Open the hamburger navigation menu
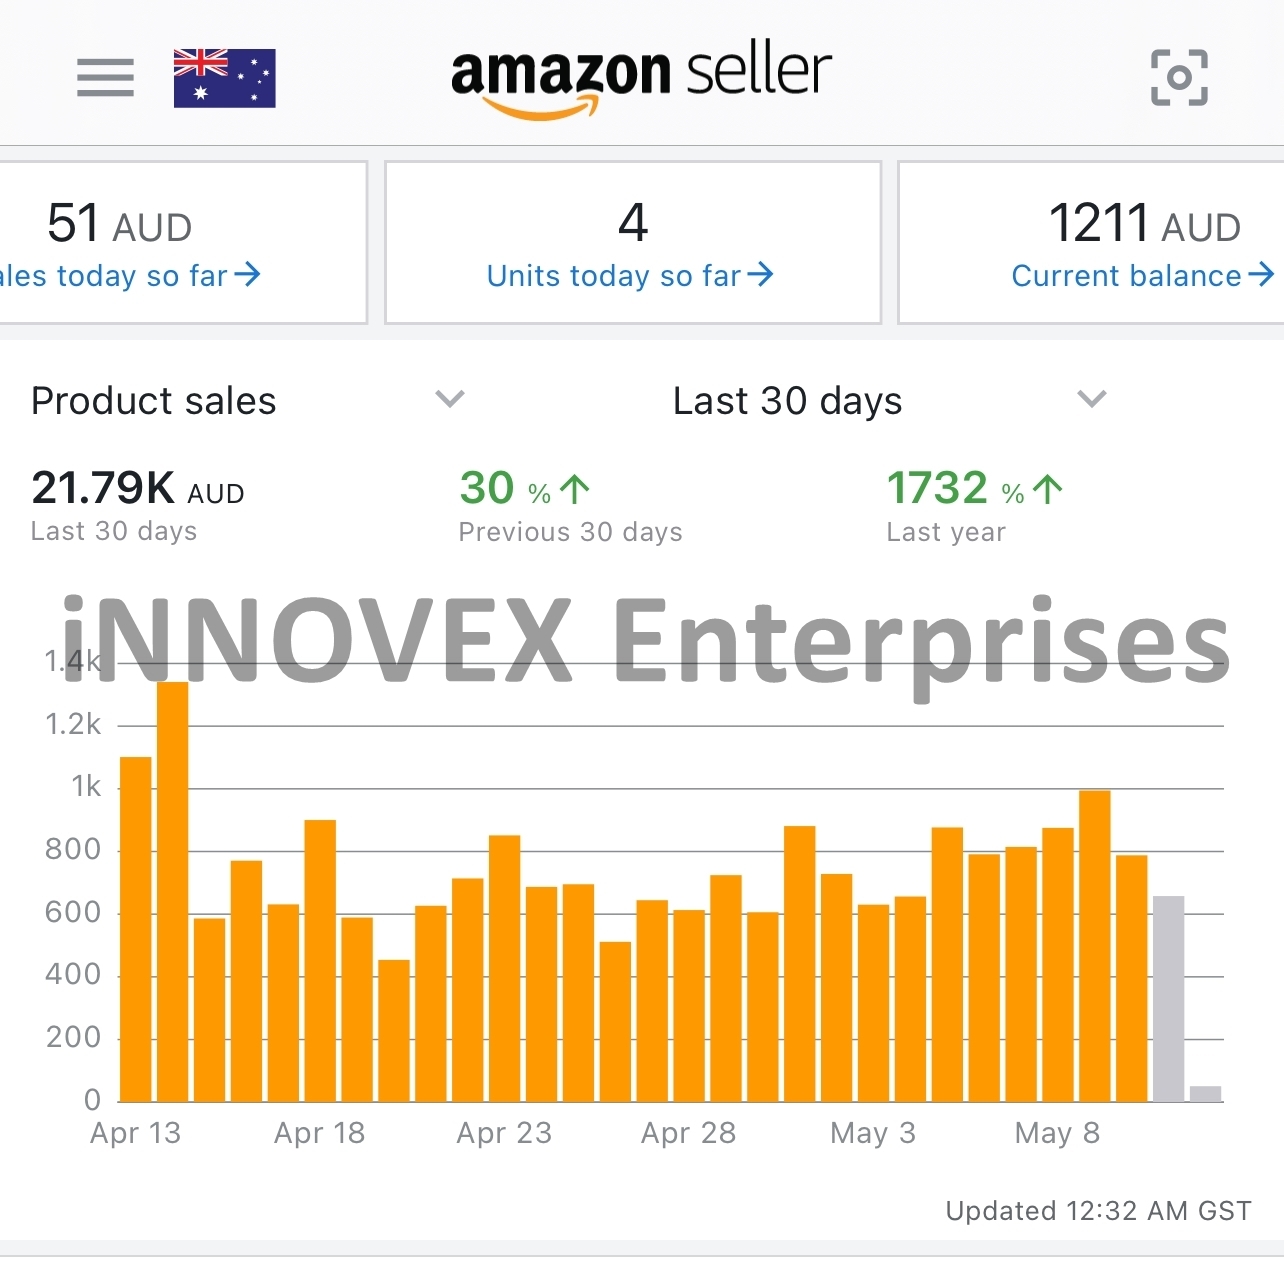 (104, 77)
